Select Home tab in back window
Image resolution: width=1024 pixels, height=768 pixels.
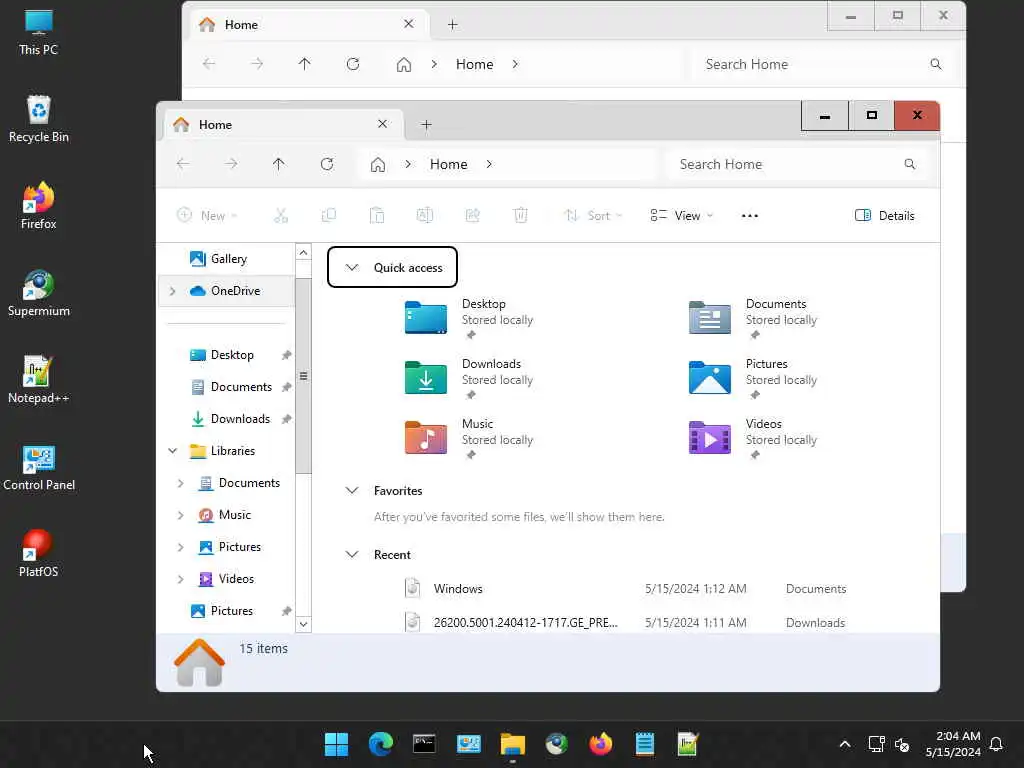tap(308, 25)
